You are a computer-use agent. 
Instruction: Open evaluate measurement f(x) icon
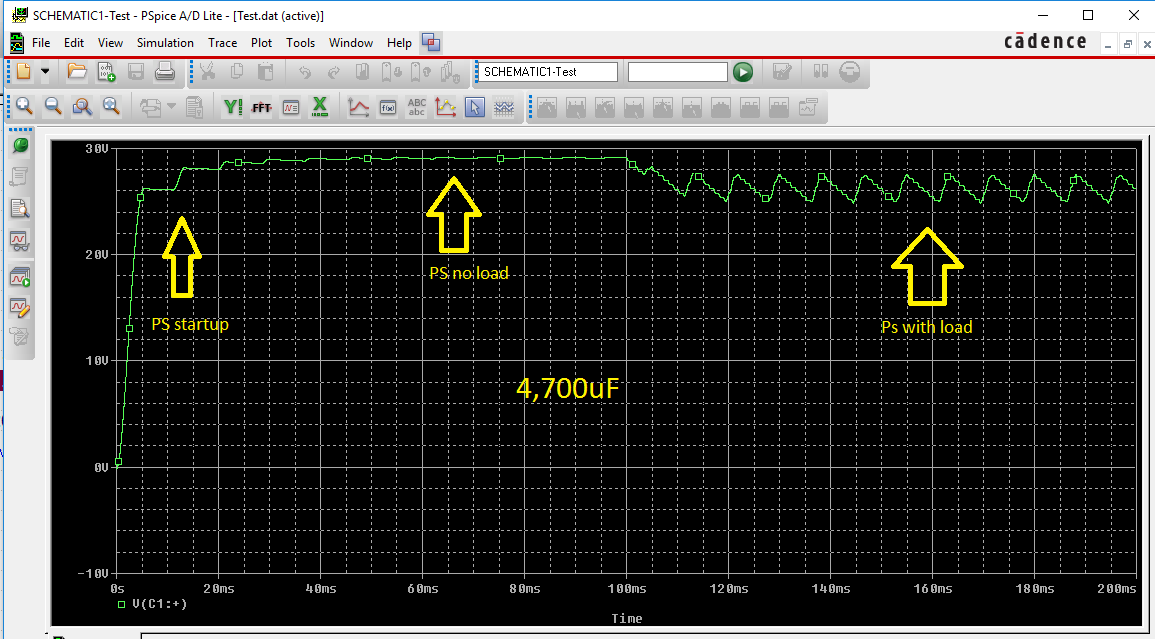tap(388, 107)
